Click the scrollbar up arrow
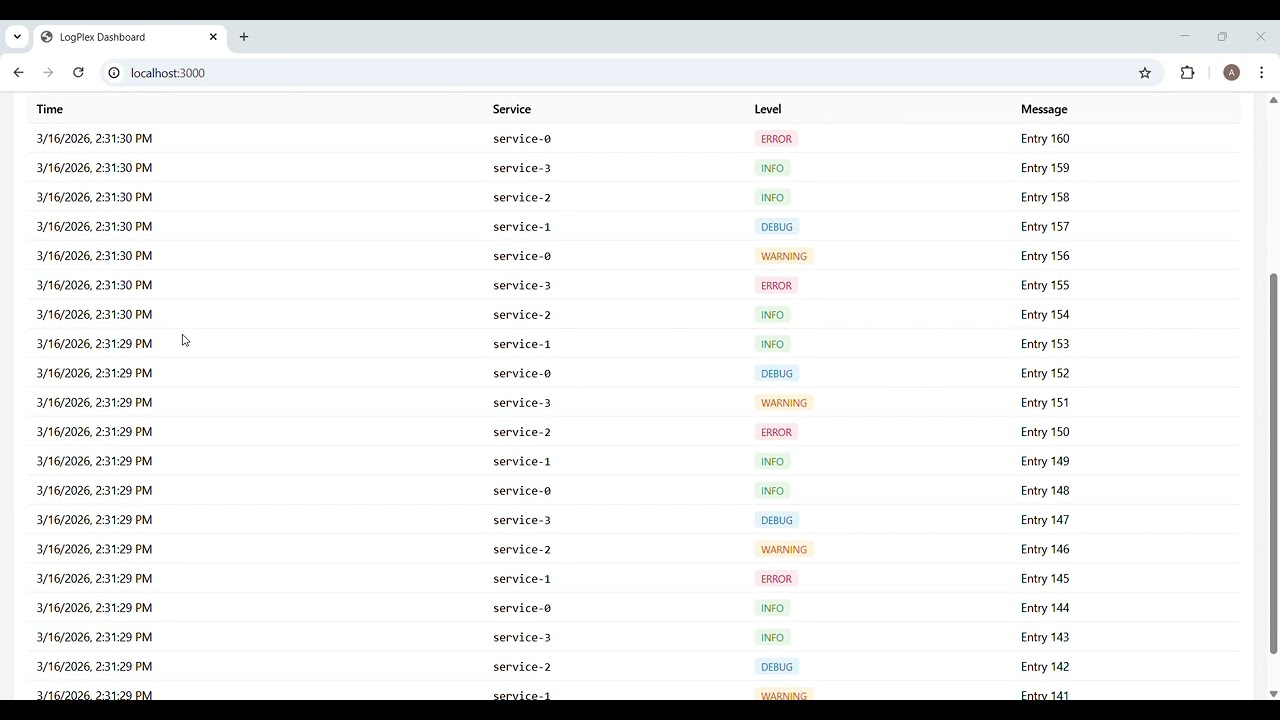The width and height of the screenshot is (1280, 720). (x=1273, y=100)
